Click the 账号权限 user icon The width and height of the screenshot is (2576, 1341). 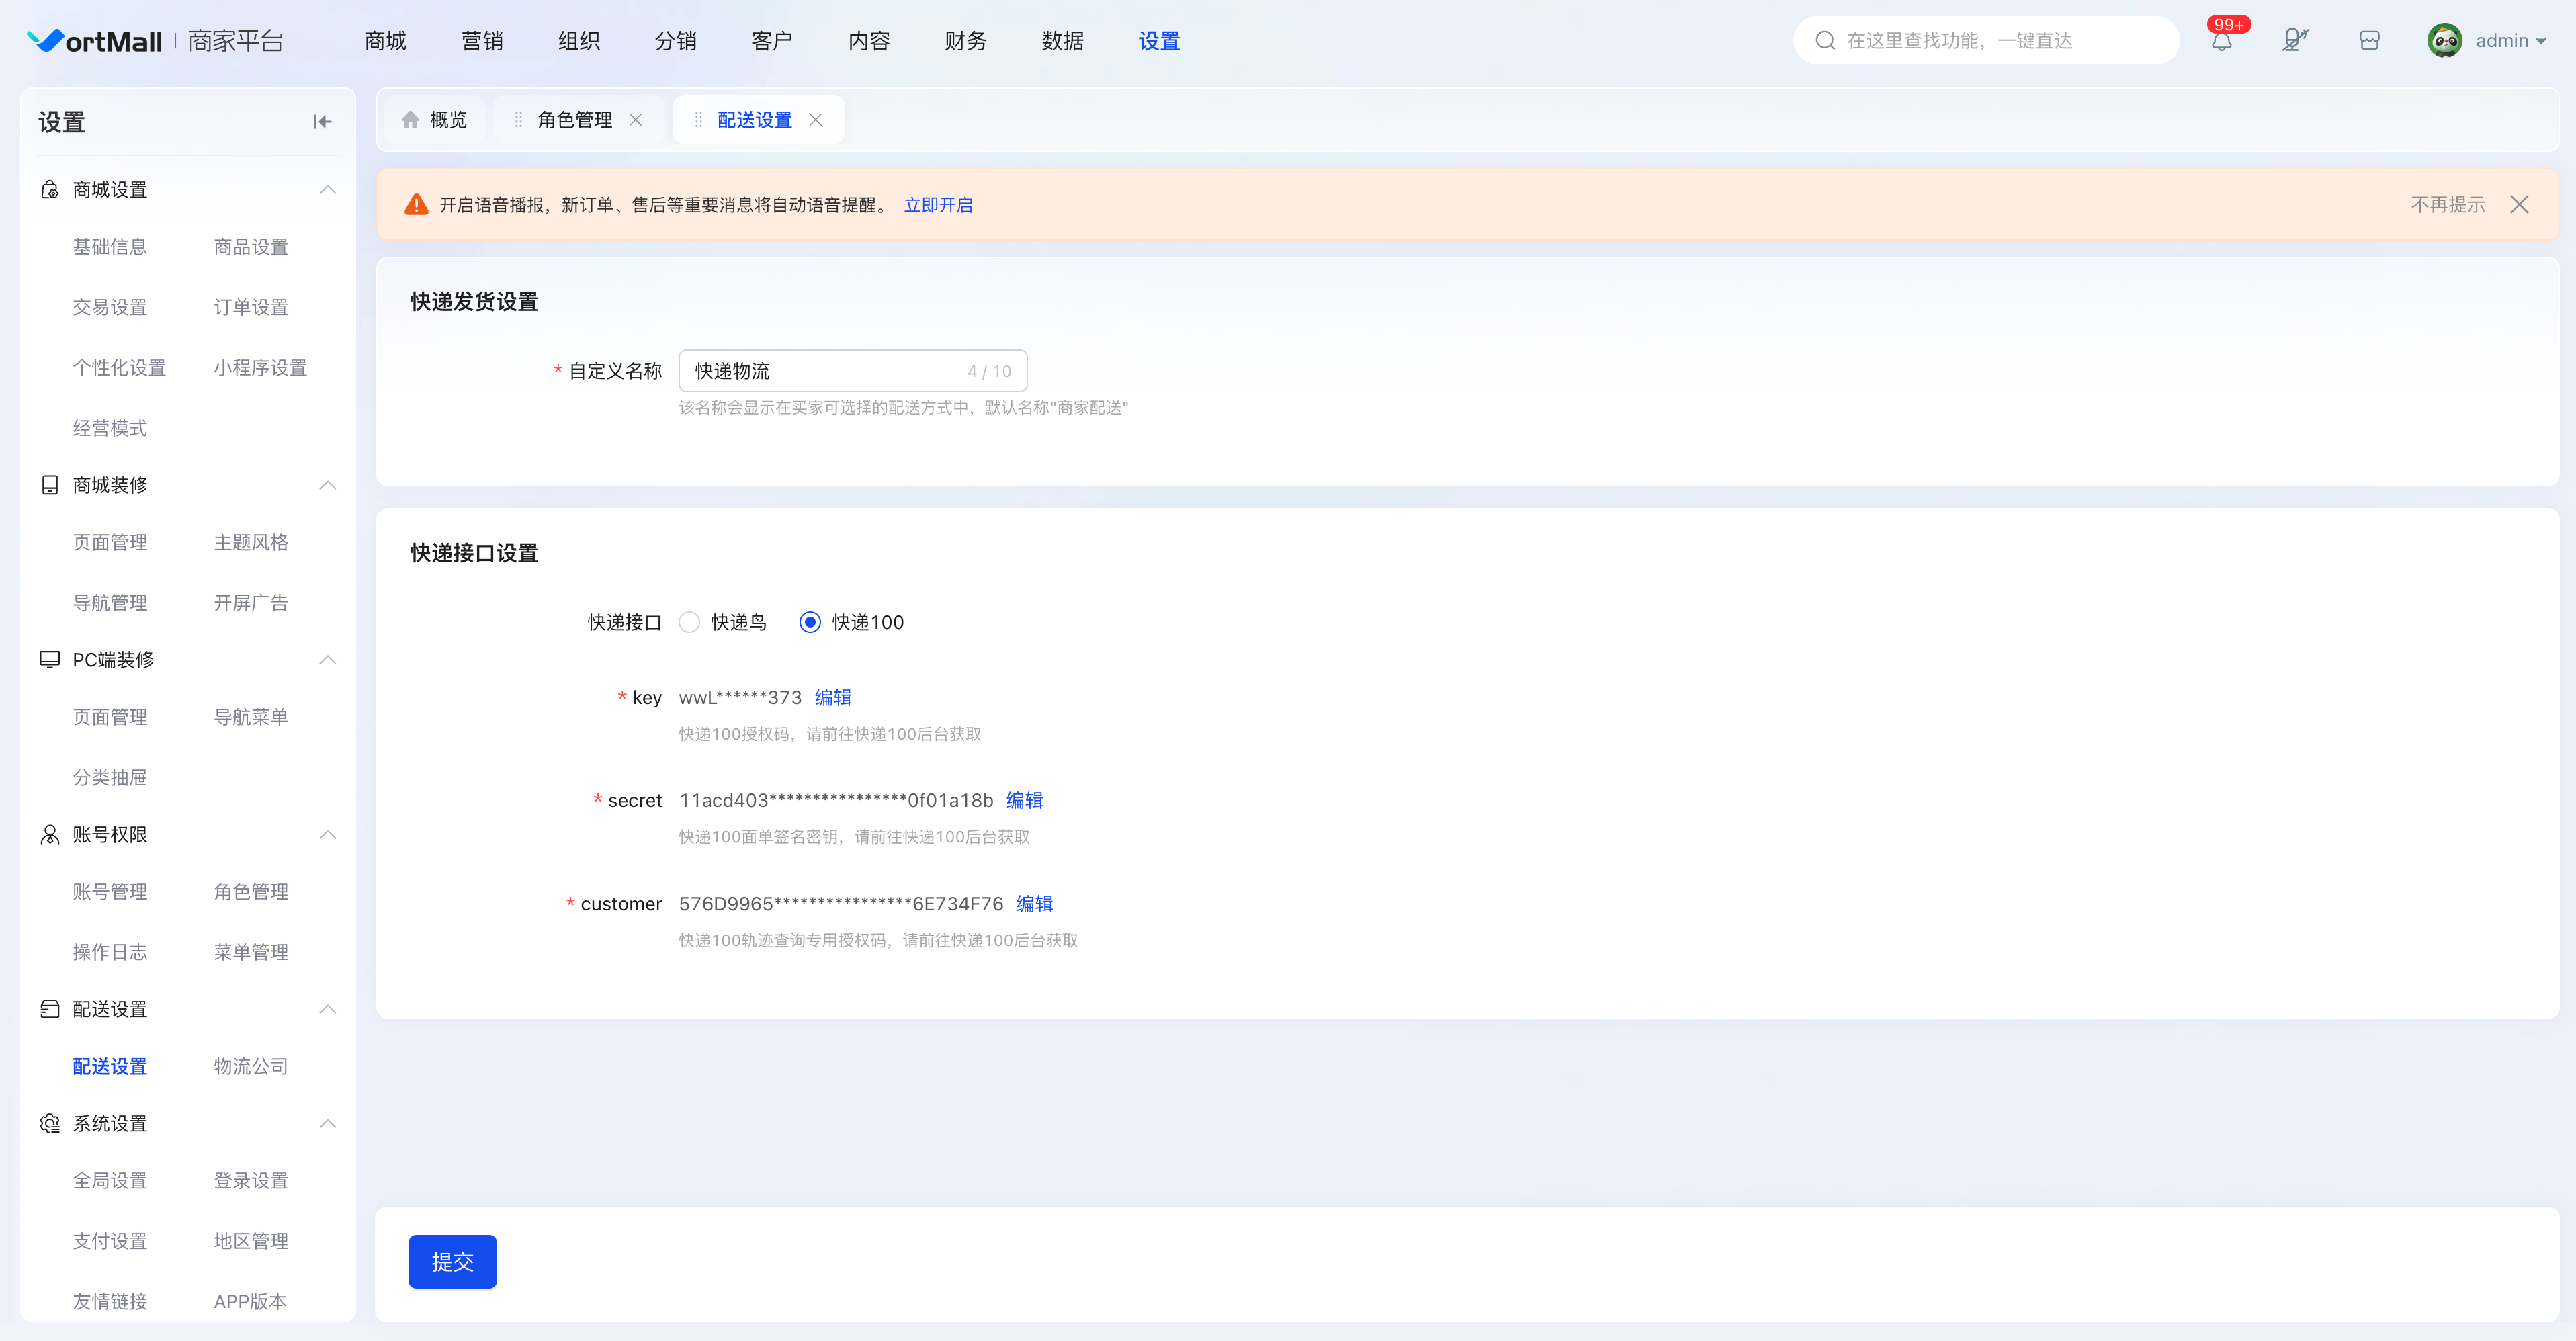(x=49, y=834)
